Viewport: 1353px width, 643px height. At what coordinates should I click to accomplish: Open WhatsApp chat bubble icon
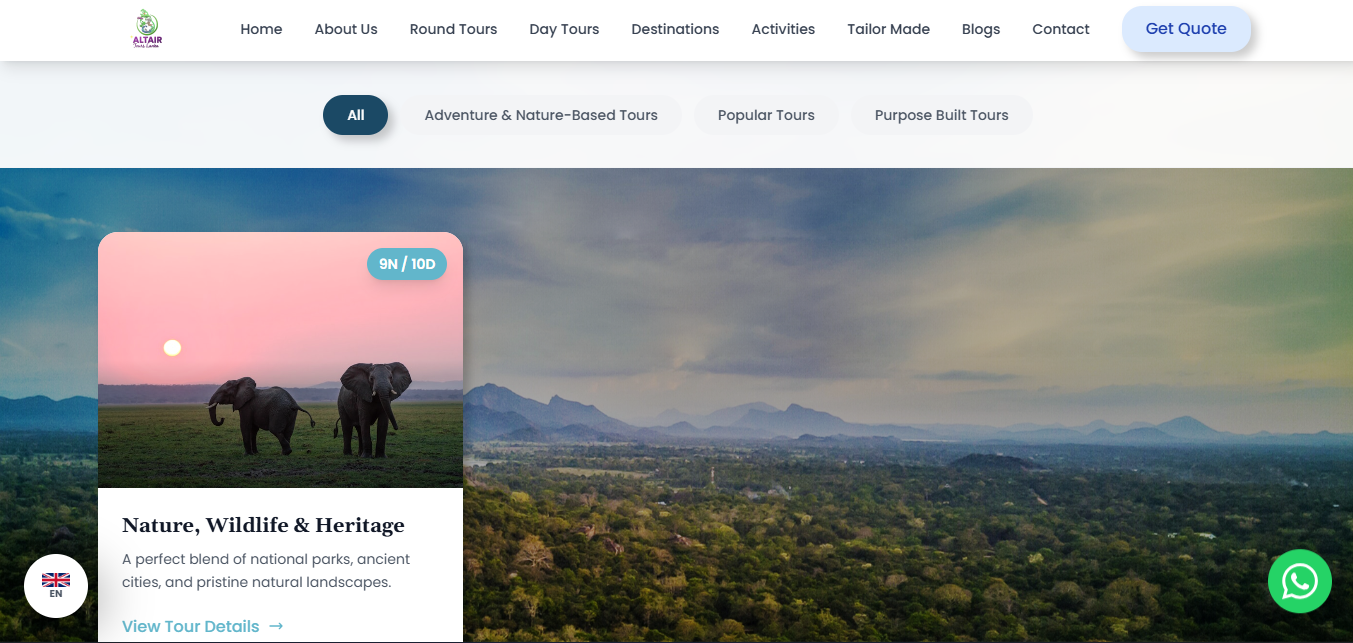click(1299, 581)
